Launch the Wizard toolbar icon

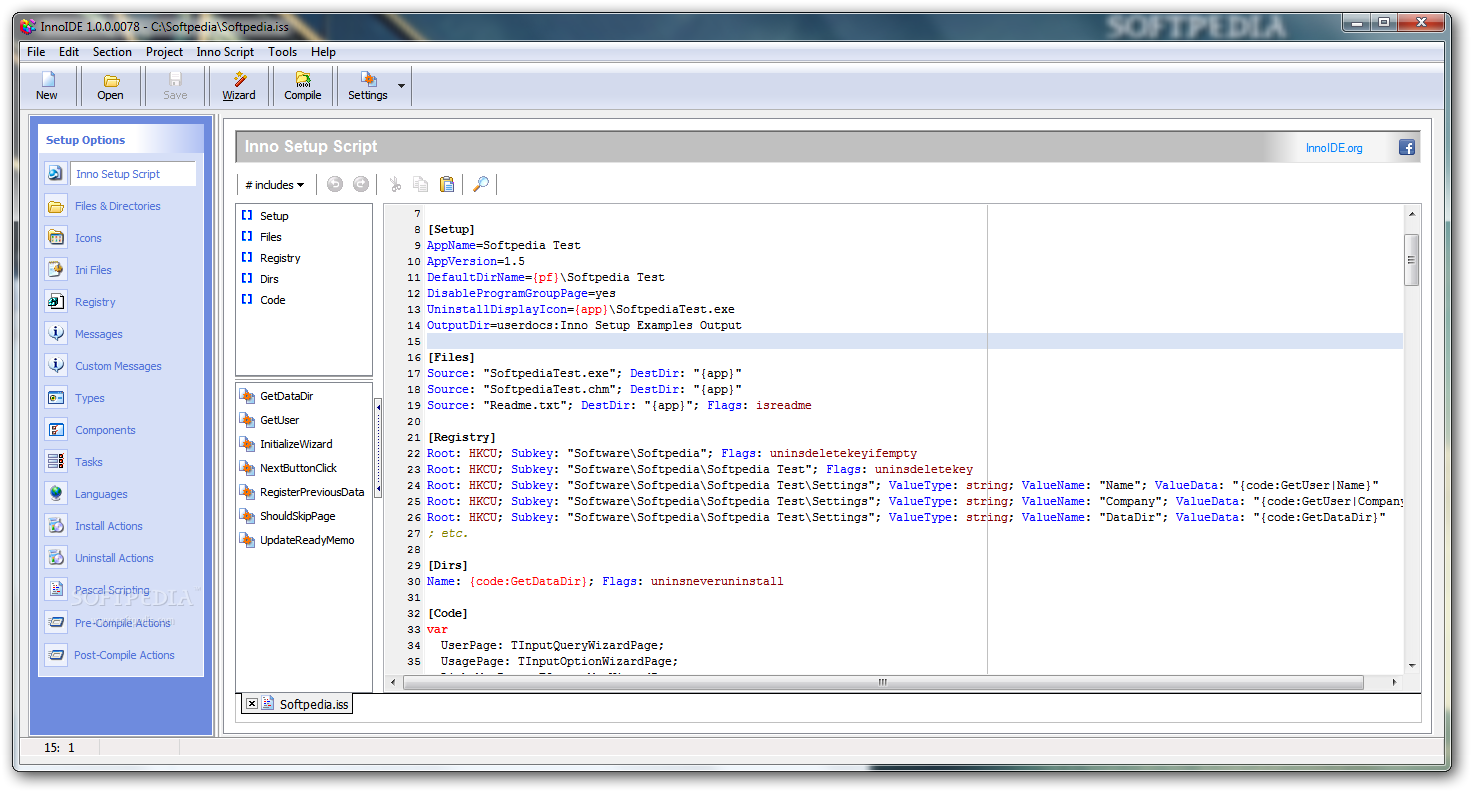point(239,86)
